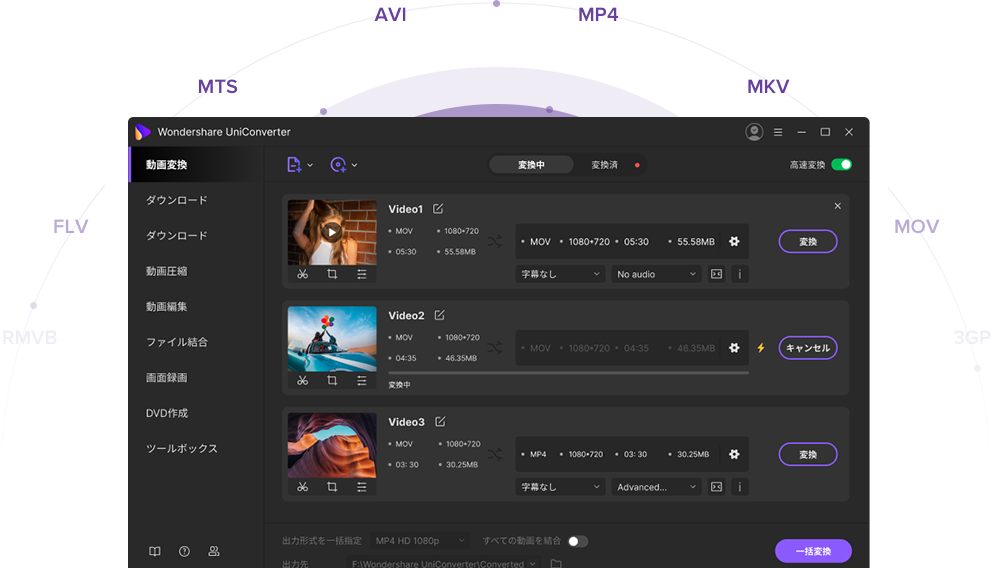Click the add file icon in toolbar

tap(294, 165)
